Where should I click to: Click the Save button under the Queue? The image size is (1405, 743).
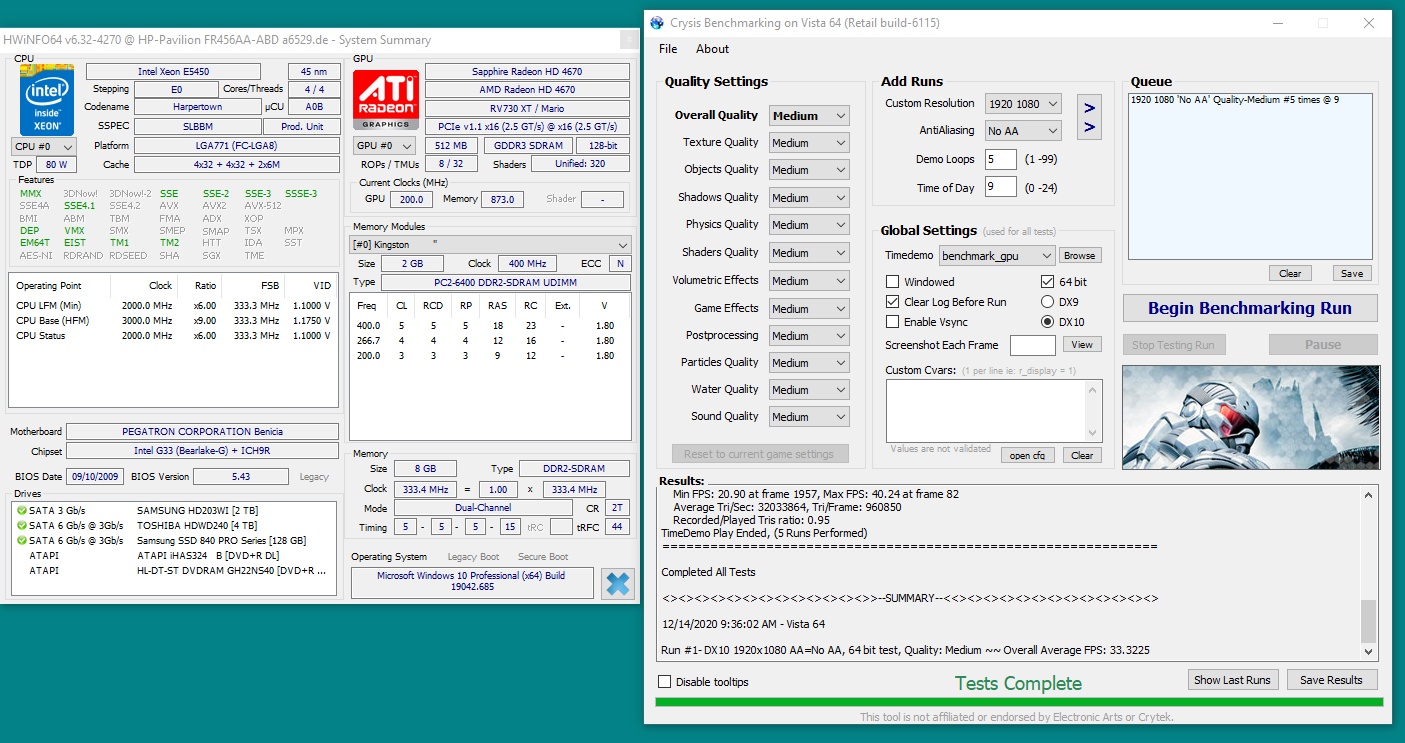[x=1352, y=273]
